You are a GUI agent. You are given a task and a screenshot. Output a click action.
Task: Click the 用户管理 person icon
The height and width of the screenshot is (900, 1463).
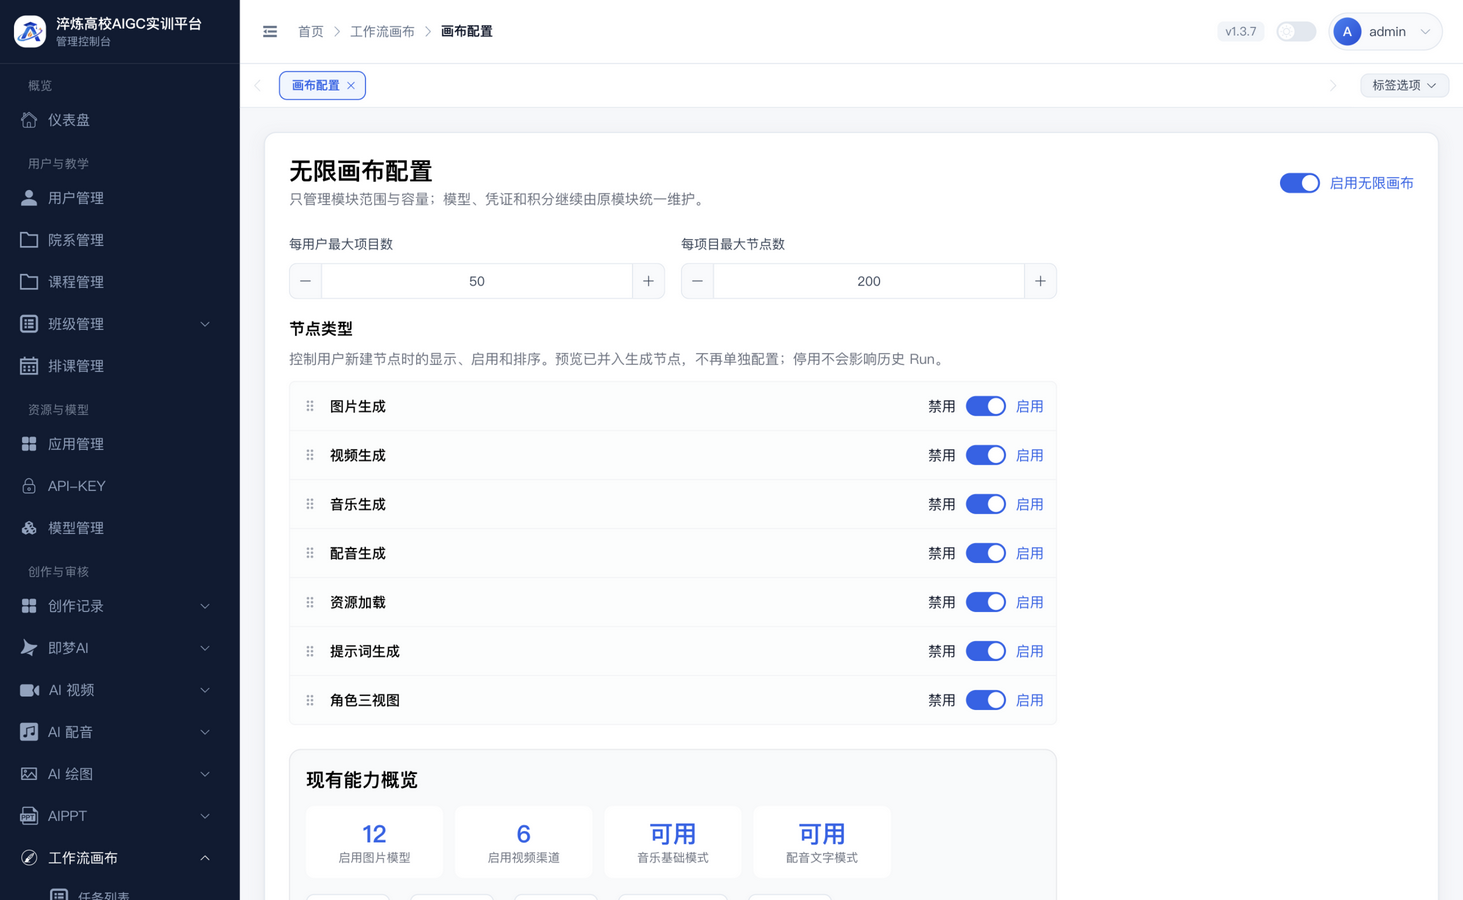click(x=29, y=198)
